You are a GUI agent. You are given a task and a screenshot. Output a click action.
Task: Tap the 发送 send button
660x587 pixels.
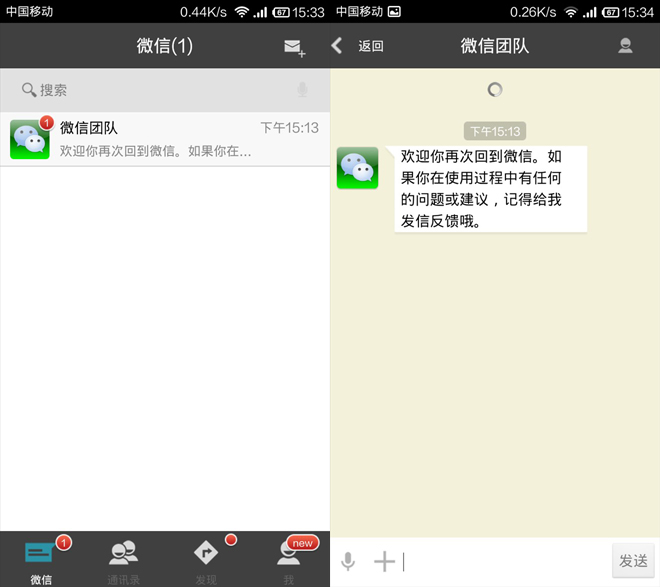pyautogui.click(x=633, y=560)
